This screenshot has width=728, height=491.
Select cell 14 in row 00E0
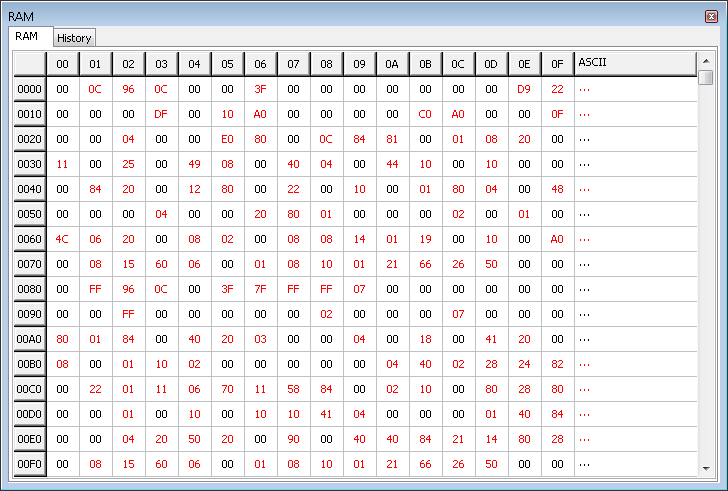coord(491,440)
